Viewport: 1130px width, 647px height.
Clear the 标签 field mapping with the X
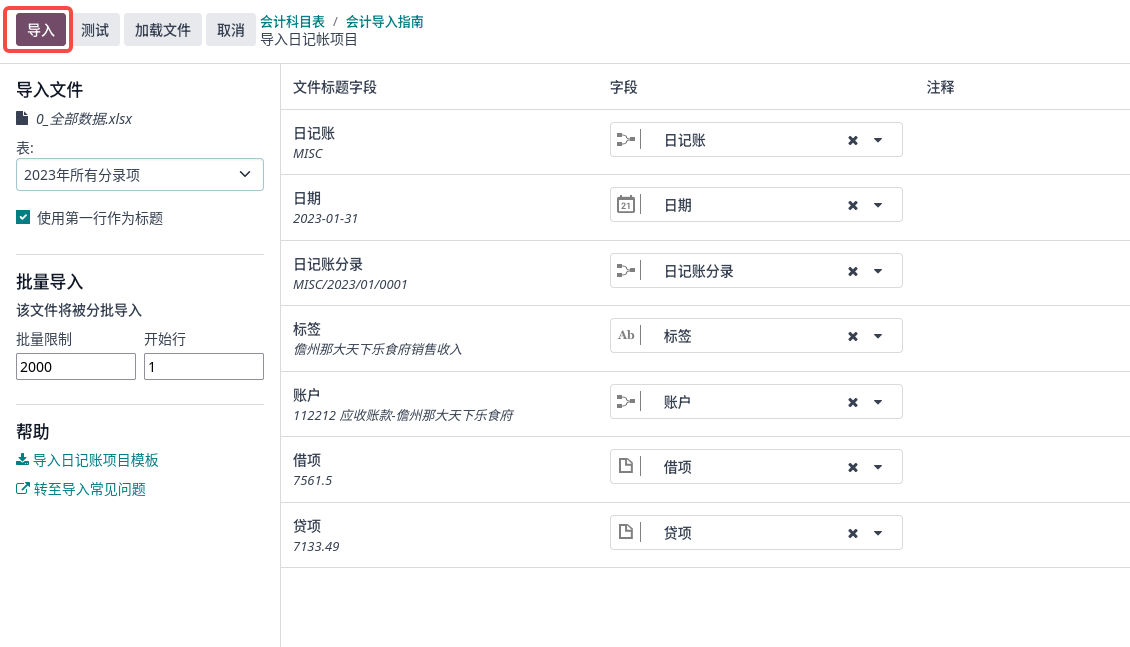coord(853,336)
